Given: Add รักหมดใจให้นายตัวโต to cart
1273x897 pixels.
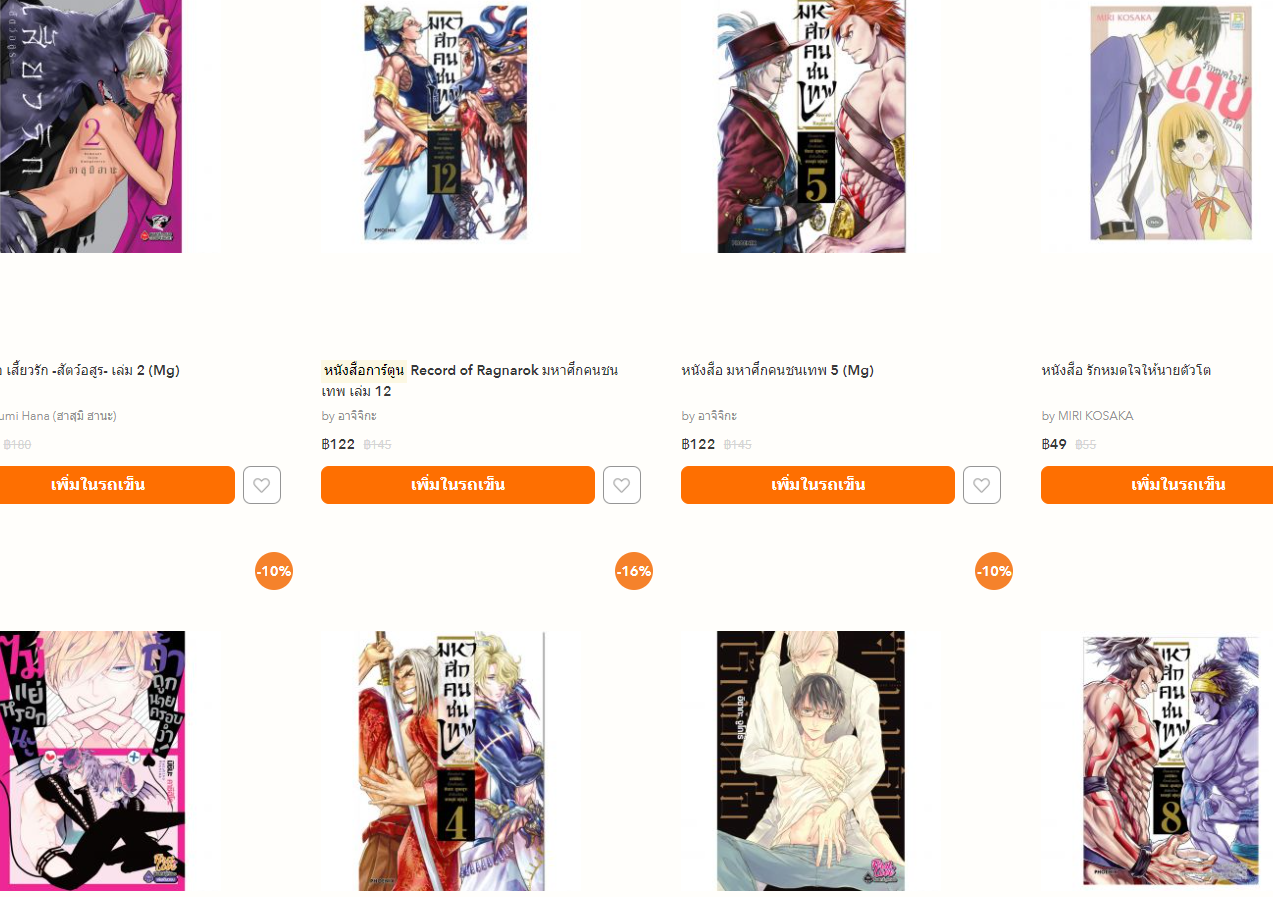Looking at the screenshot, I should coord(1157,485).
